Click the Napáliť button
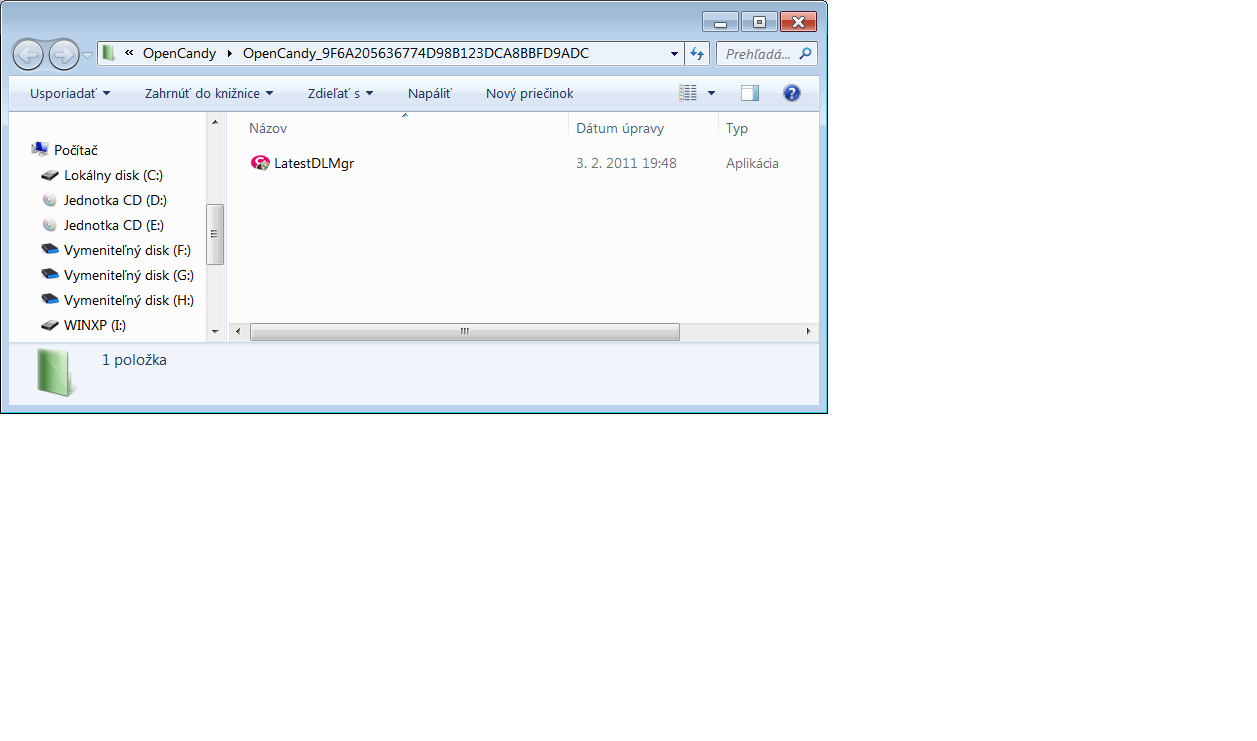The image size is (1257, 741). (x=429, y=93)
